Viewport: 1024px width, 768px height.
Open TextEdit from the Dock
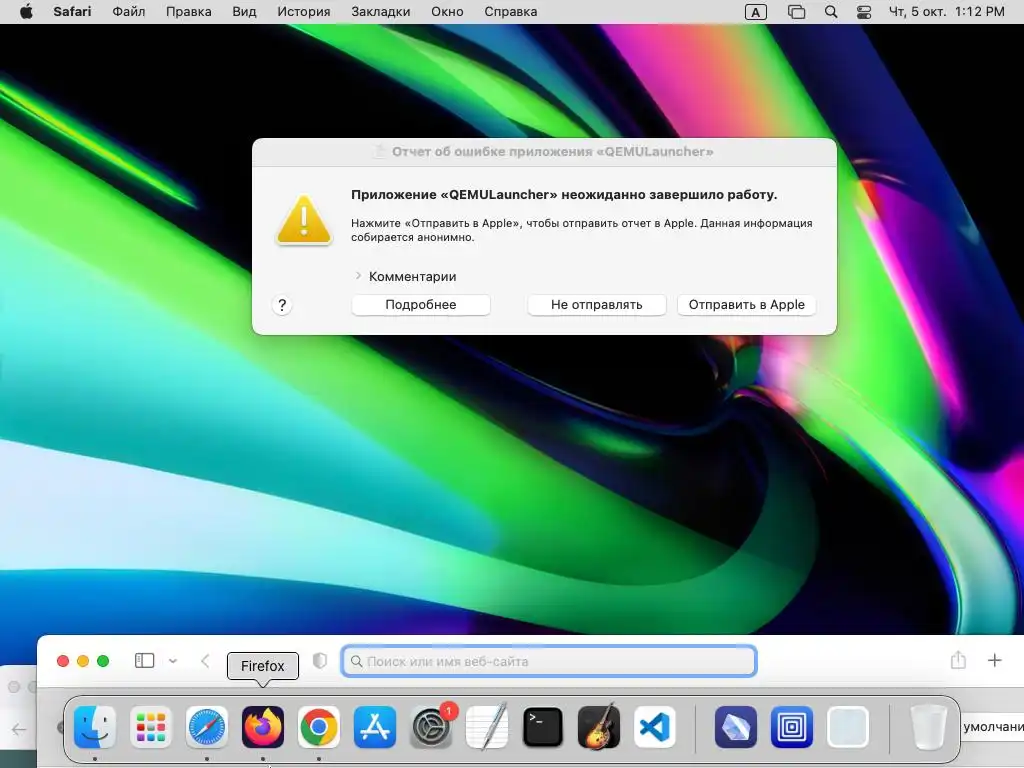487,727
